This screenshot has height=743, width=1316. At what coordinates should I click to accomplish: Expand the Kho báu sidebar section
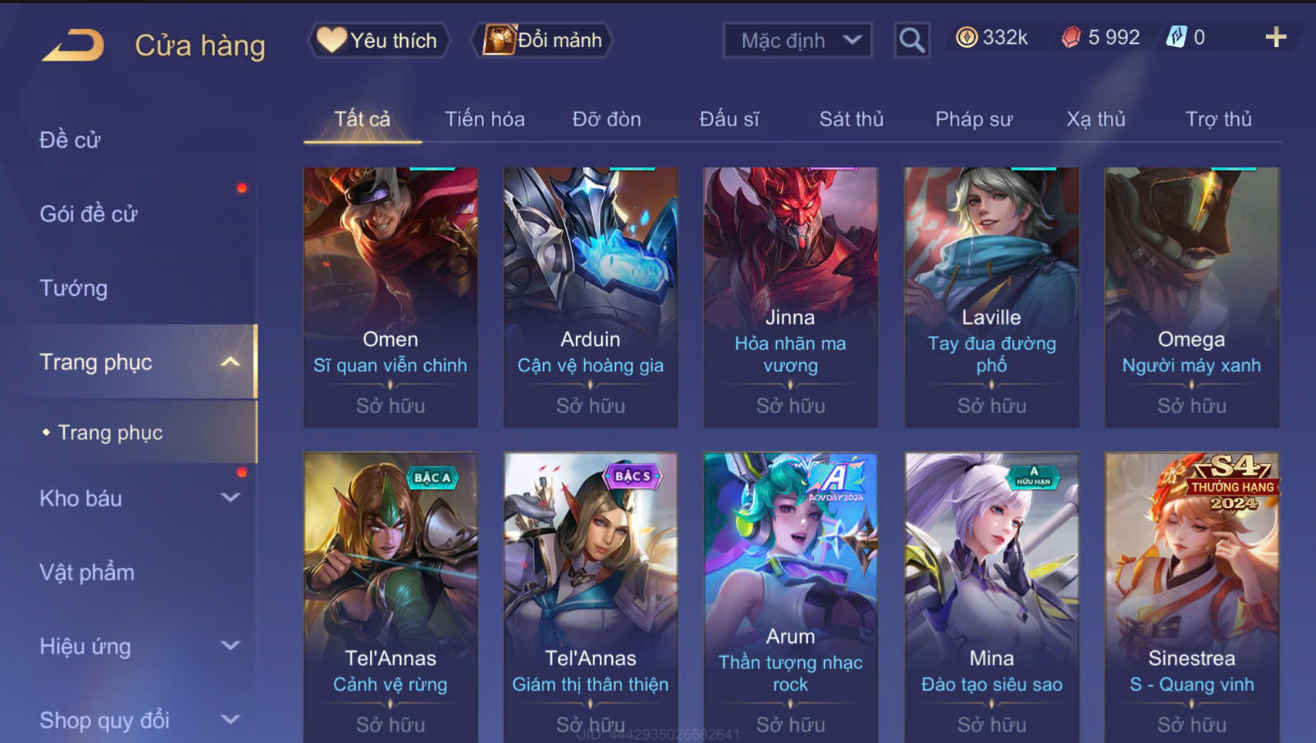(x=230, y=498)
